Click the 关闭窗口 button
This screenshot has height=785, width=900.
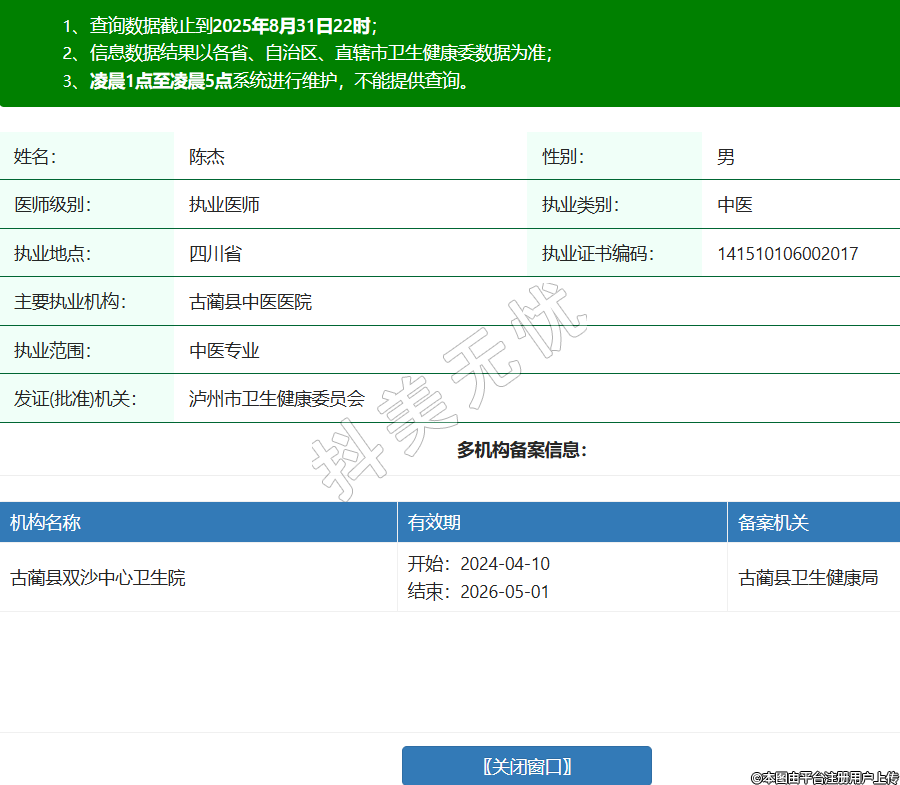click(526, 766)
